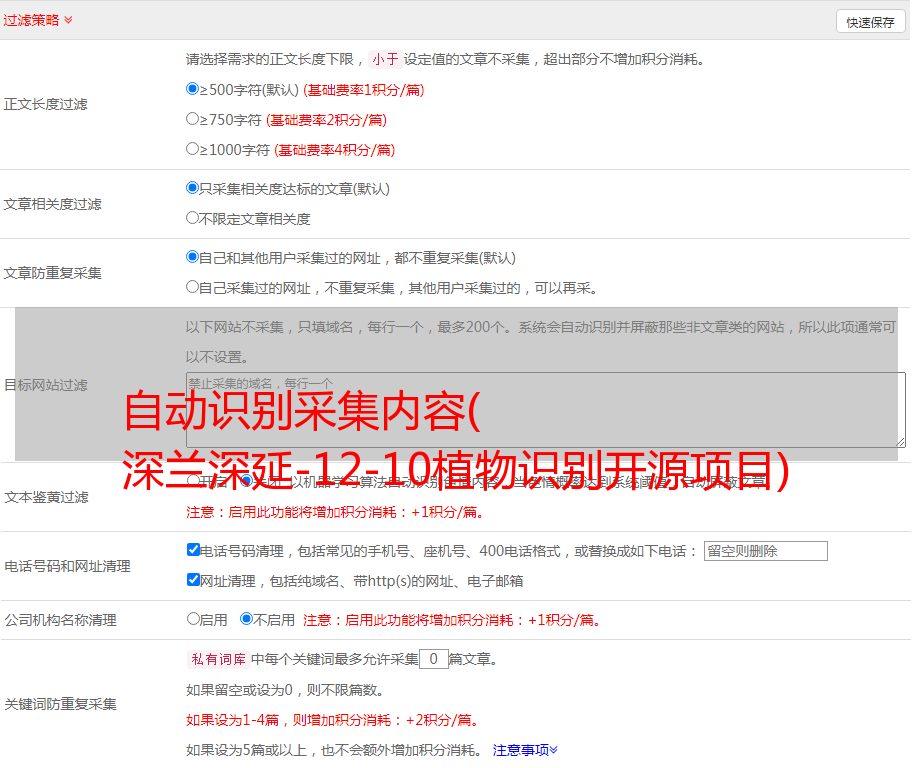Toggle the 电话号码清理 checkbox

(x=194, y=550)
